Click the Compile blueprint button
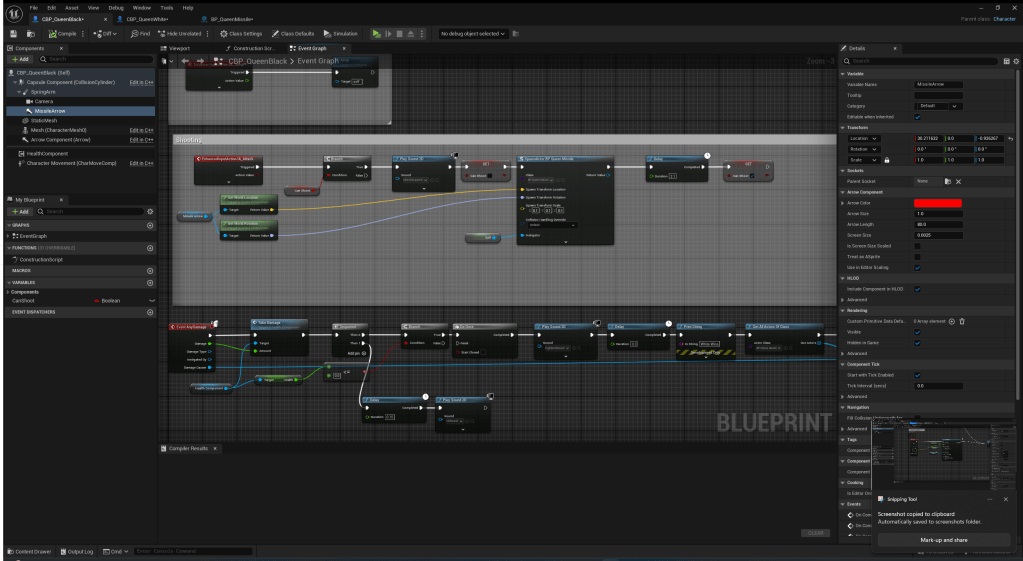Viewport: 1023px width, 561px height. [x=61, y=33]
